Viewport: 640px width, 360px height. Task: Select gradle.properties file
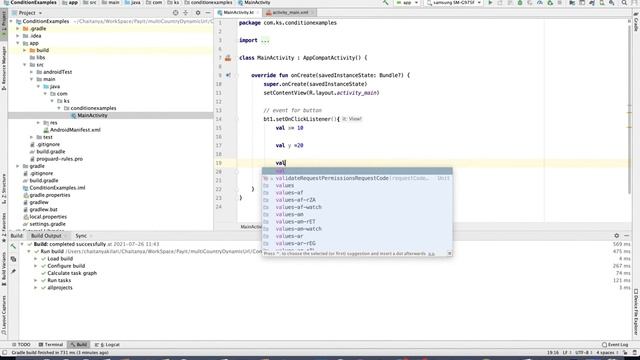point(50,195)
